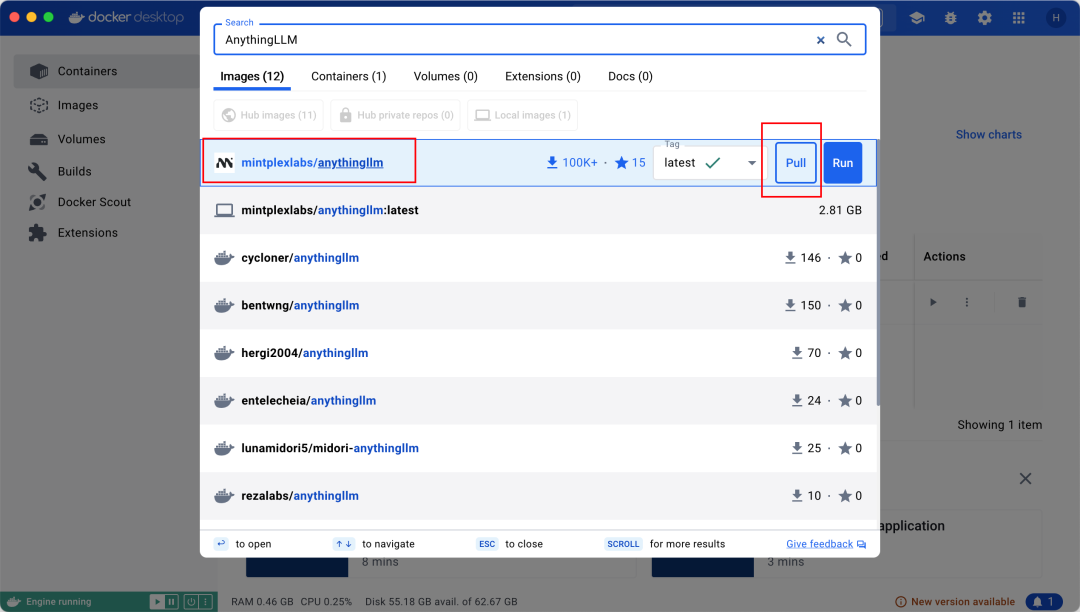Select the entelecheia/anythingllm result
This screenshot has width=1080, height=612.
click(x=539, y=400)
